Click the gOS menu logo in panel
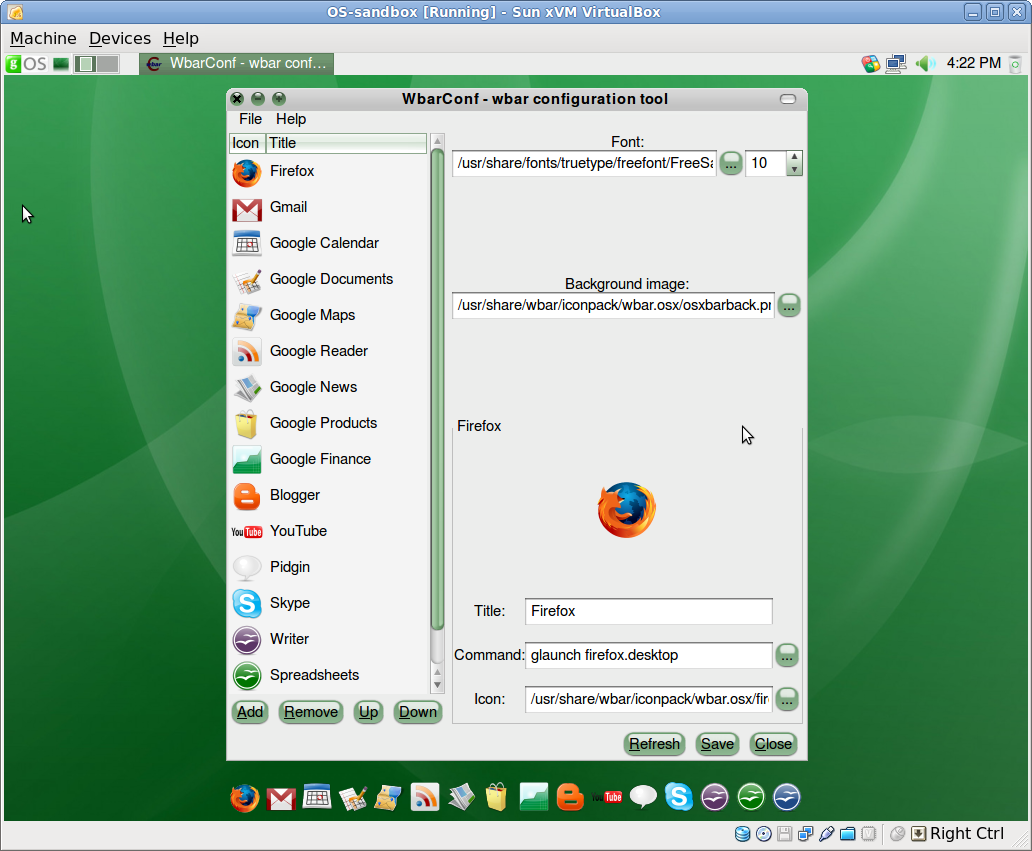The width and height of the screenshot is (1032, 851). click(26, 64)
